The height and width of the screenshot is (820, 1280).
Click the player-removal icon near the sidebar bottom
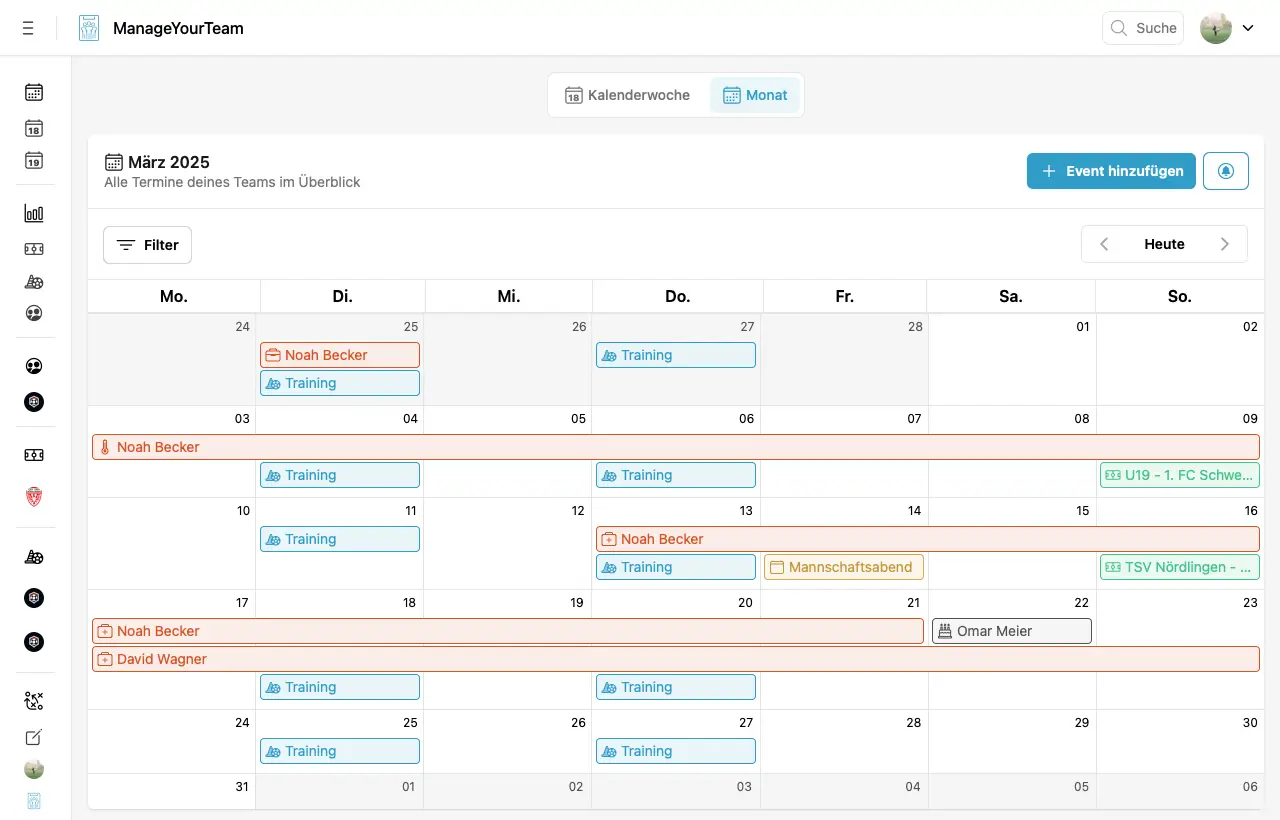coord(34,701)
